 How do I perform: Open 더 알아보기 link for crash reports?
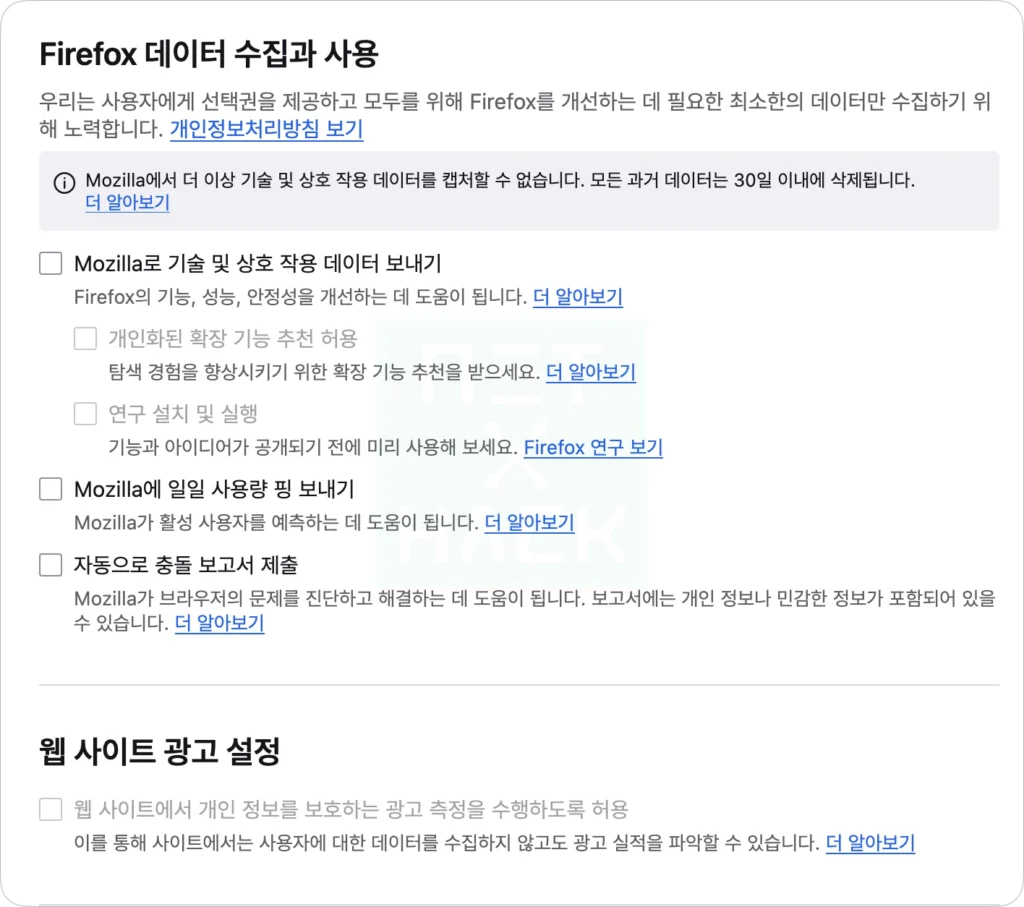click(x=219, y=623)
